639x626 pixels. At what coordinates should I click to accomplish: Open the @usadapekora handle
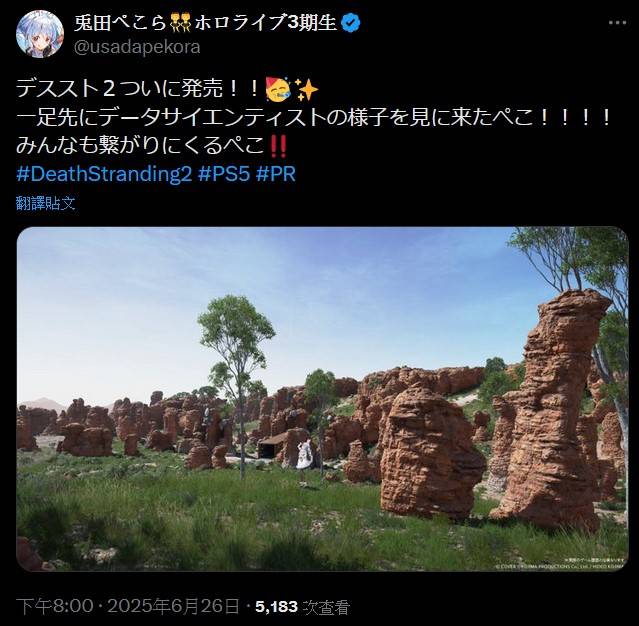(137, 47)
